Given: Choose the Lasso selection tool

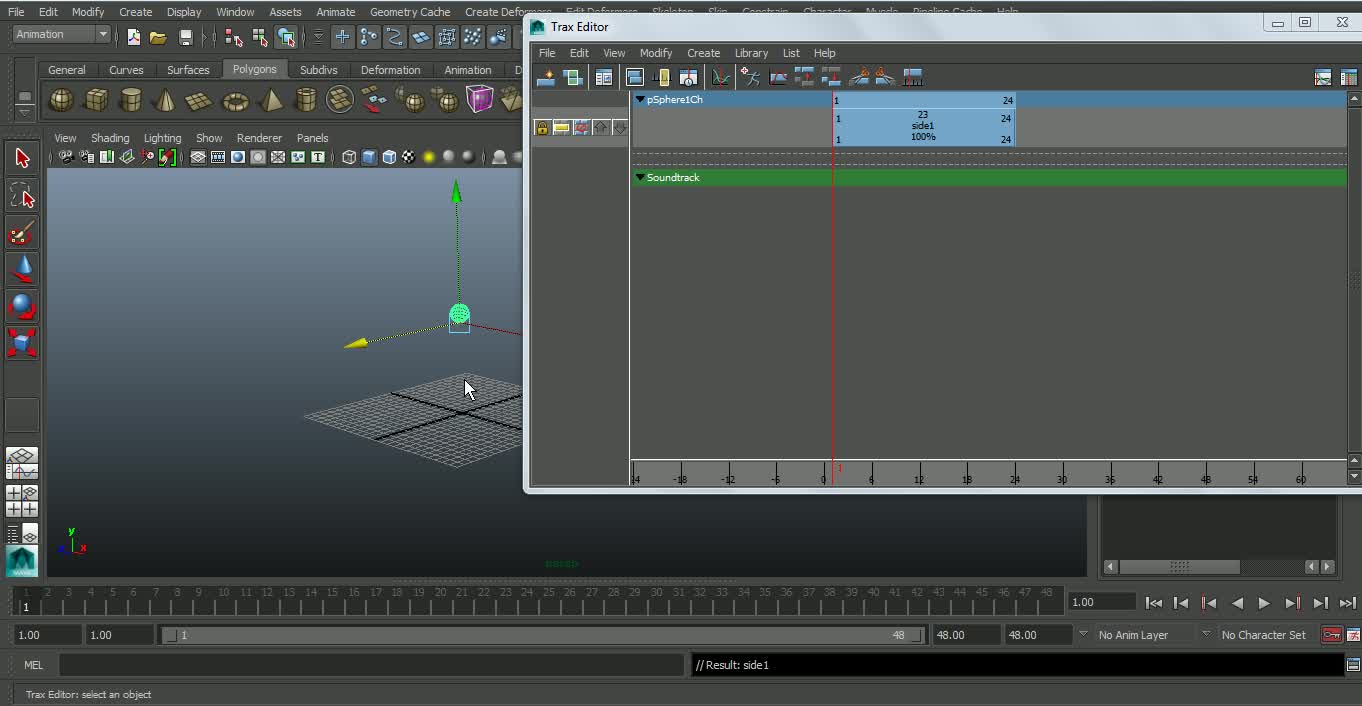Looking at the screenshot, I should pyautogui.click(x=22, y=196).
